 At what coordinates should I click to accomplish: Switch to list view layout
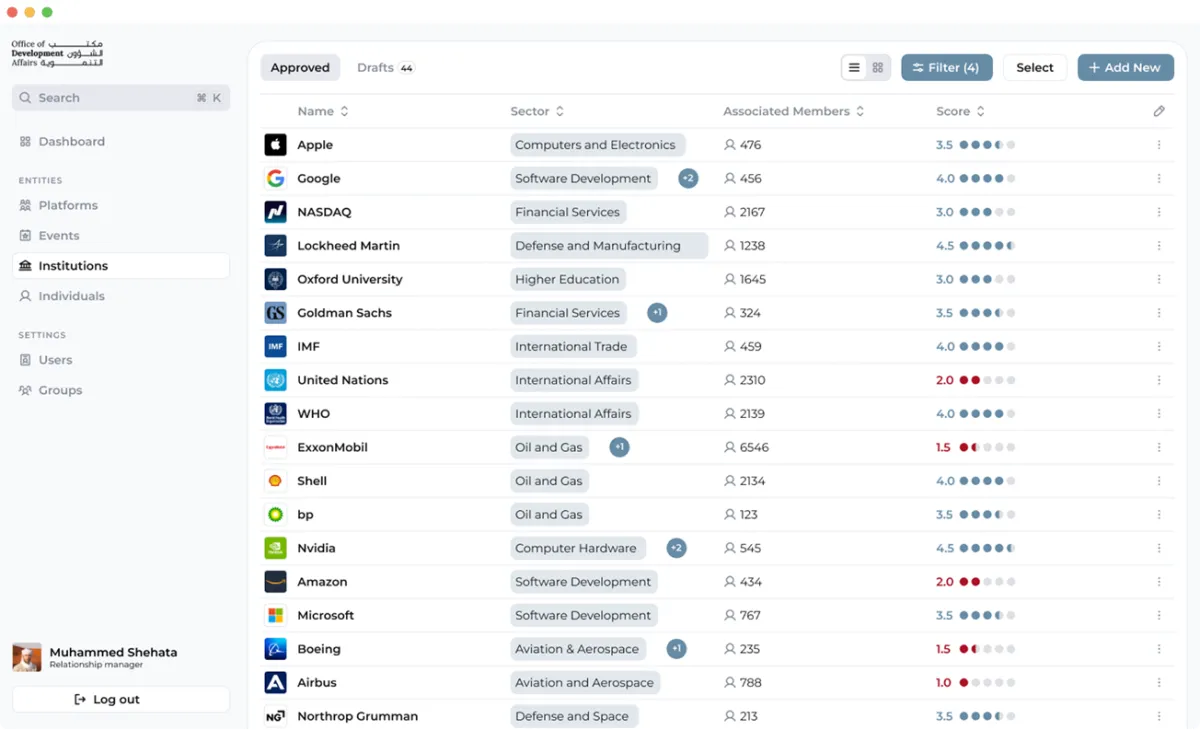[x=854, y=67]
